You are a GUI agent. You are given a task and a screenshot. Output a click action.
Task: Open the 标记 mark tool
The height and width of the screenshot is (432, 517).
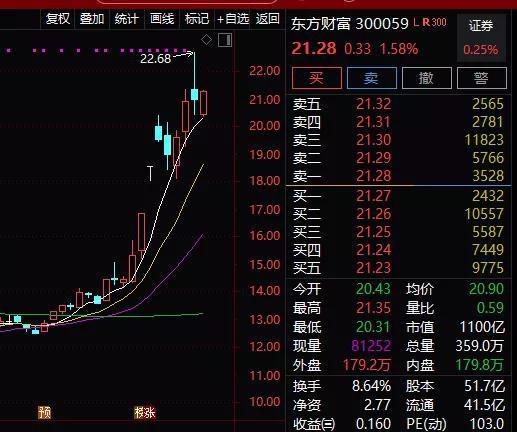(197, 19)
